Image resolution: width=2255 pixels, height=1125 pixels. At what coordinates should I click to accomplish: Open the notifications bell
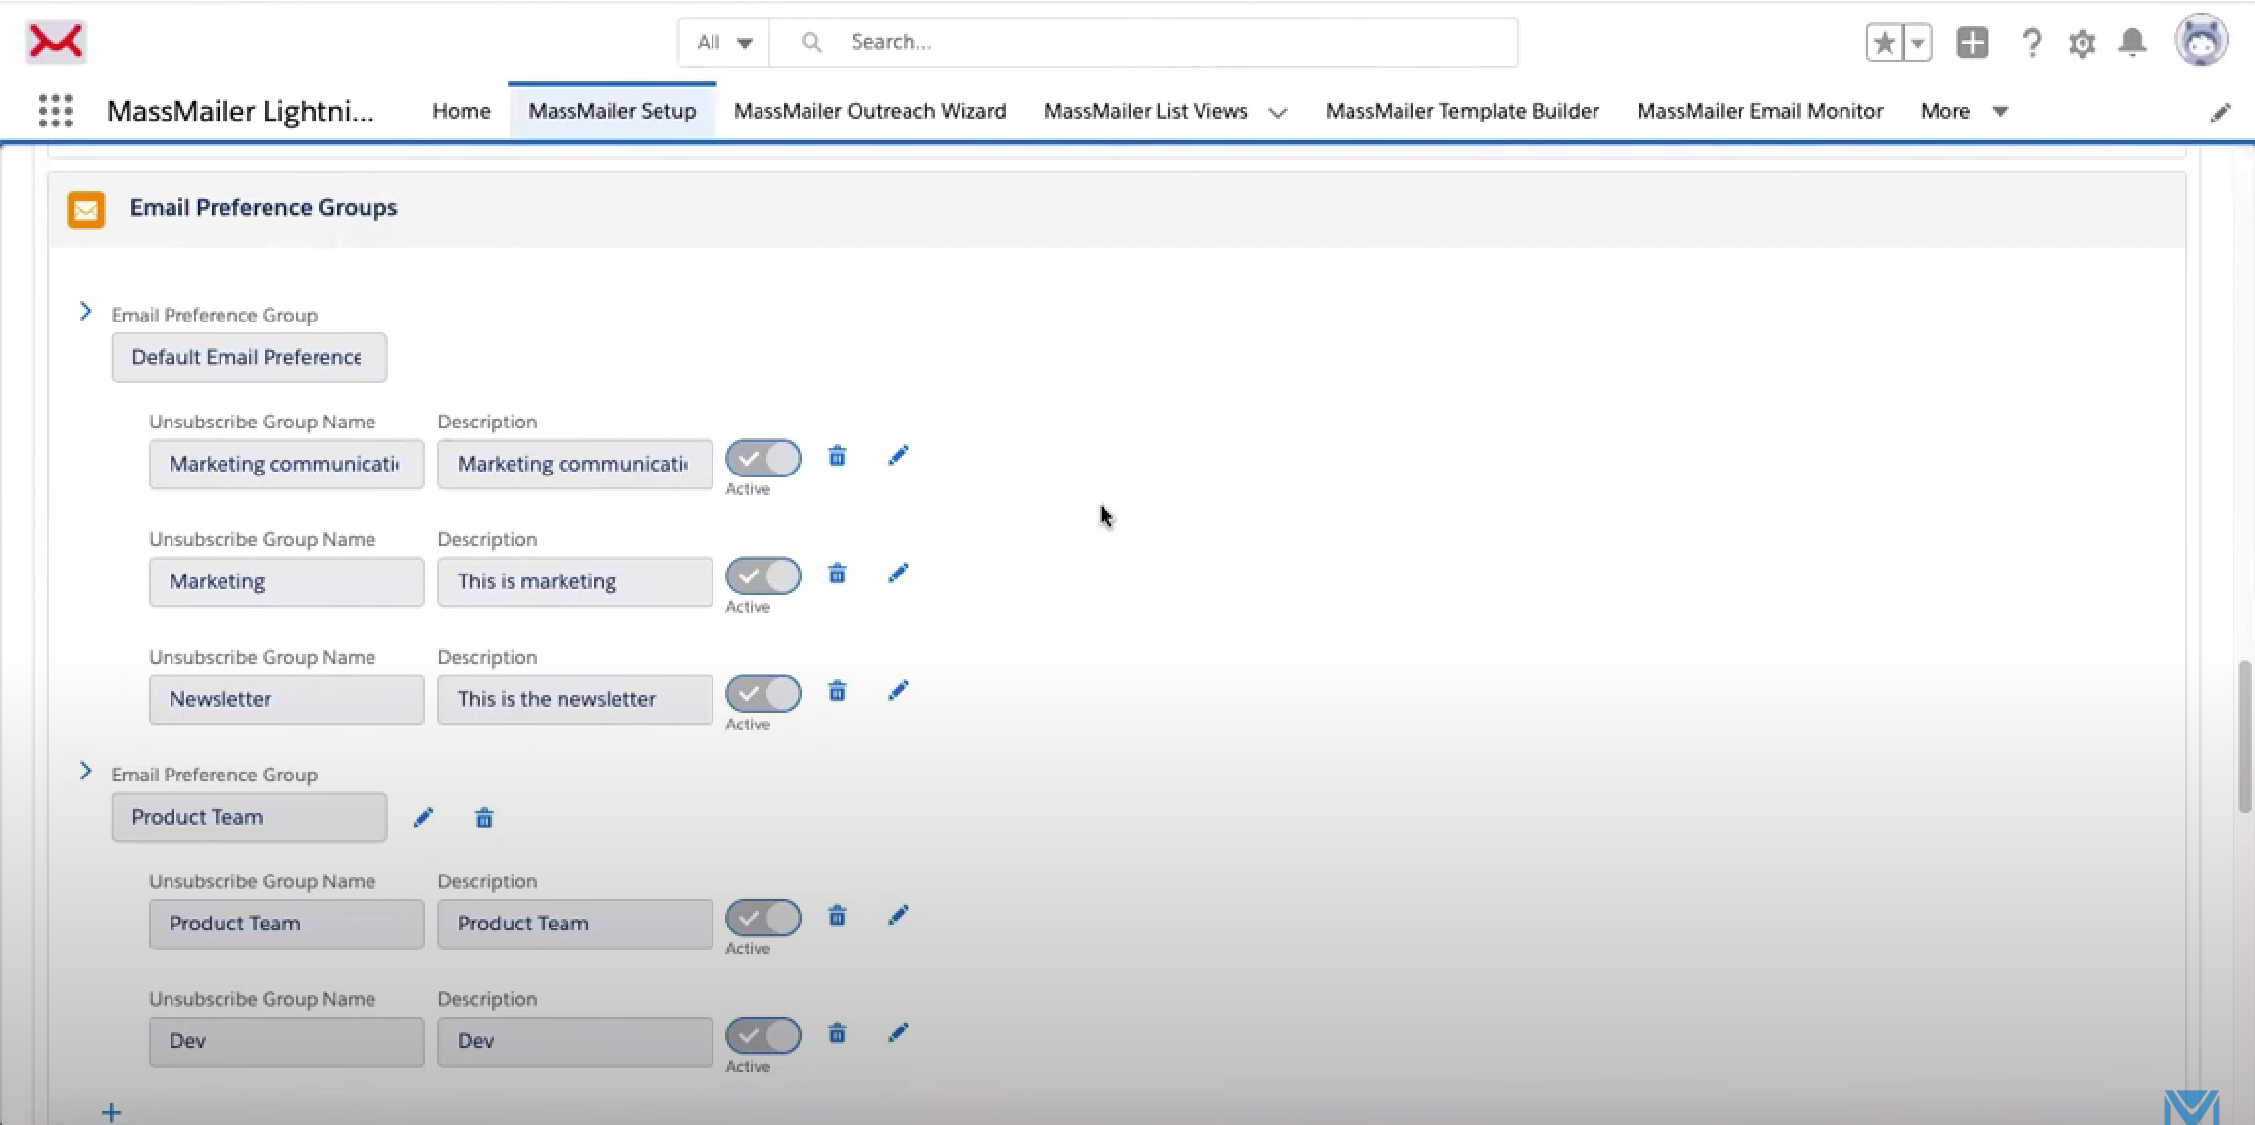2132,43
